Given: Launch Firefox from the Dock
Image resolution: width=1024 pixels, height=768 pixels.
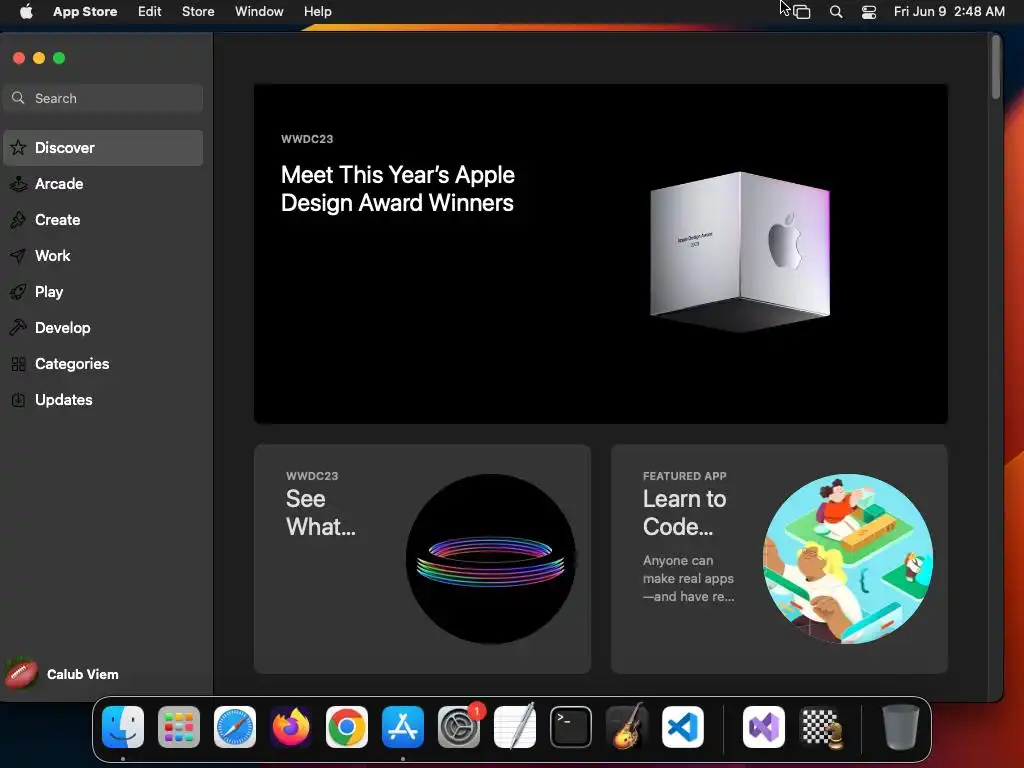Looking at the screenshot, I should tap(291, 726).
